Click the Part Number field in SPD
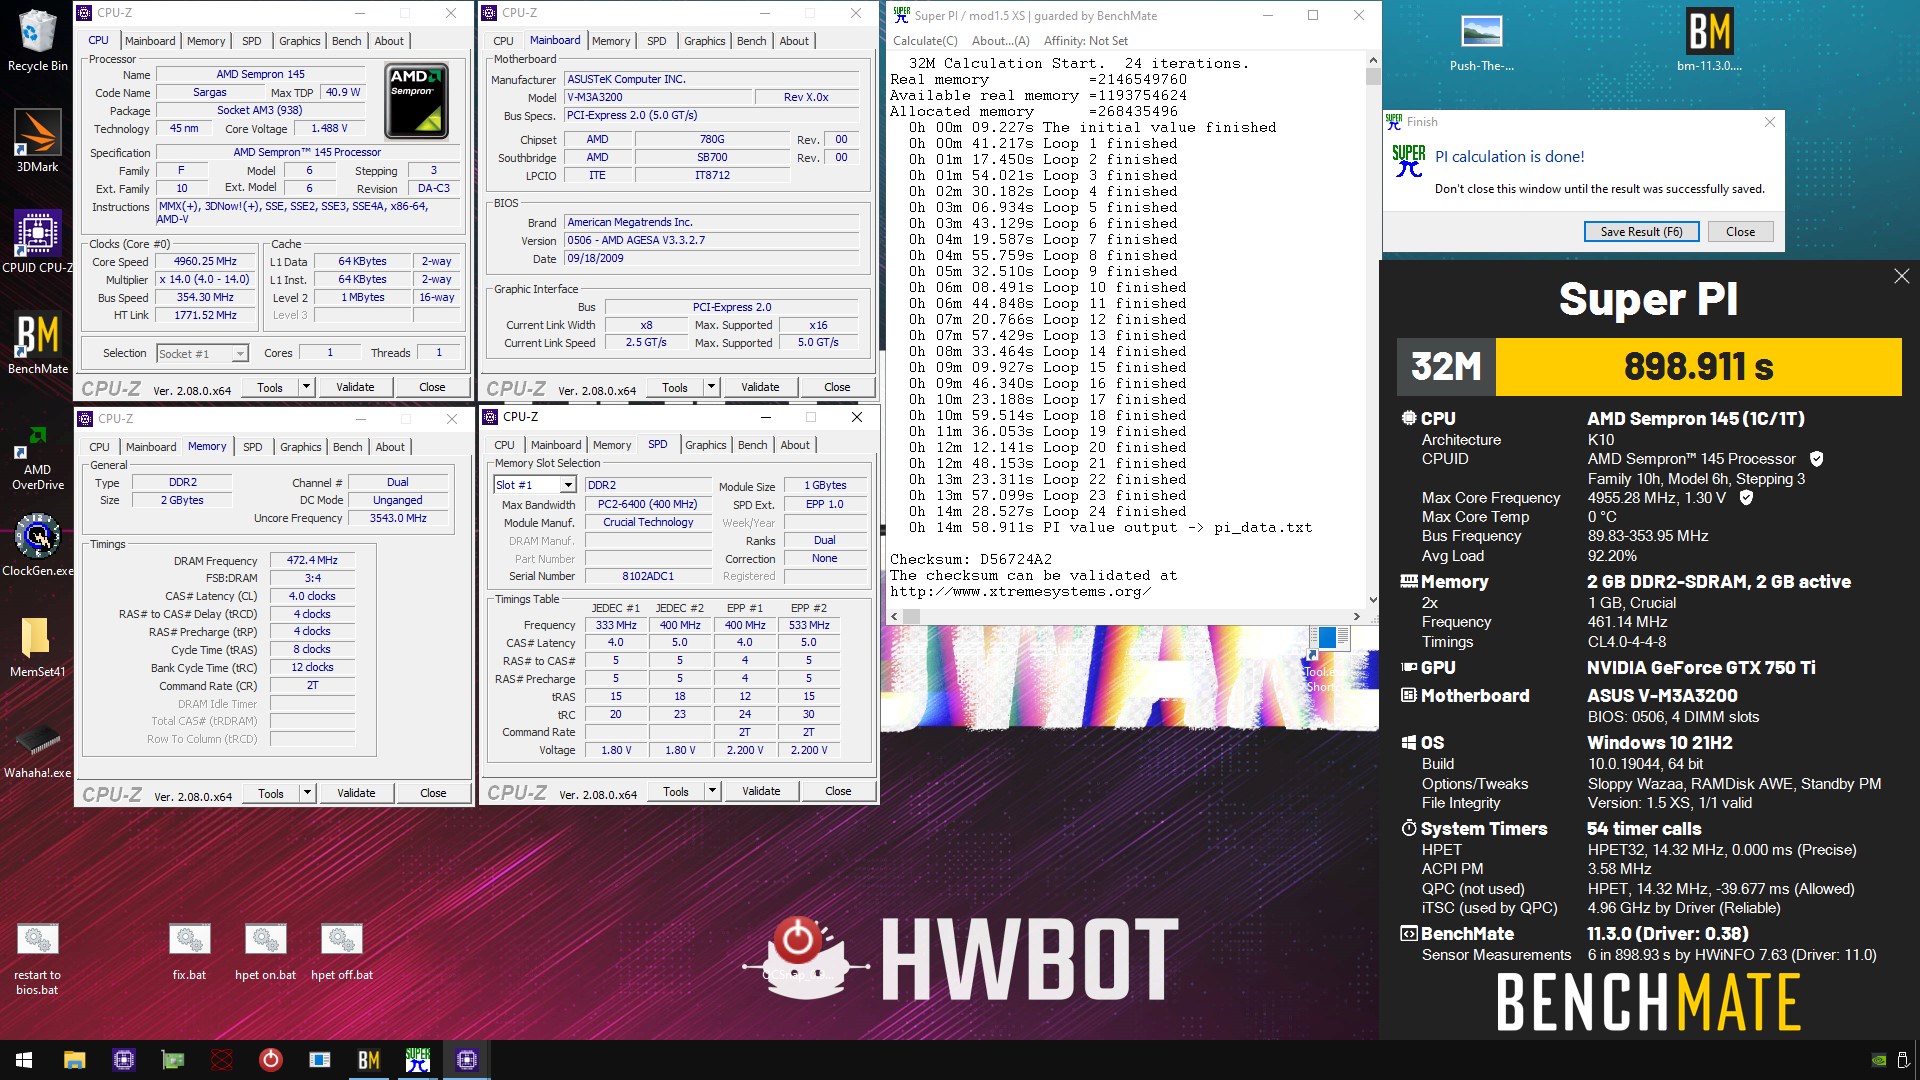This screenshot has width=1920, height=1080. (x=649, y=559)
